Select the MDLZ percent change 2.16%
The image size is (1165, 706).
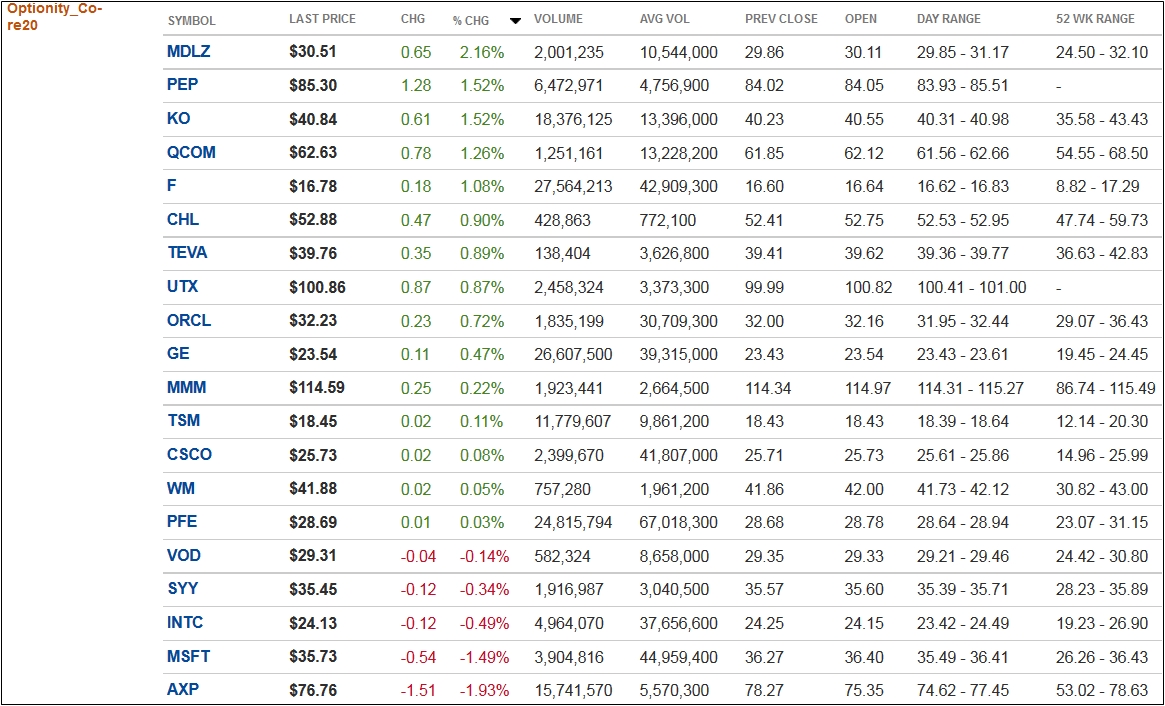click(482, 52)
